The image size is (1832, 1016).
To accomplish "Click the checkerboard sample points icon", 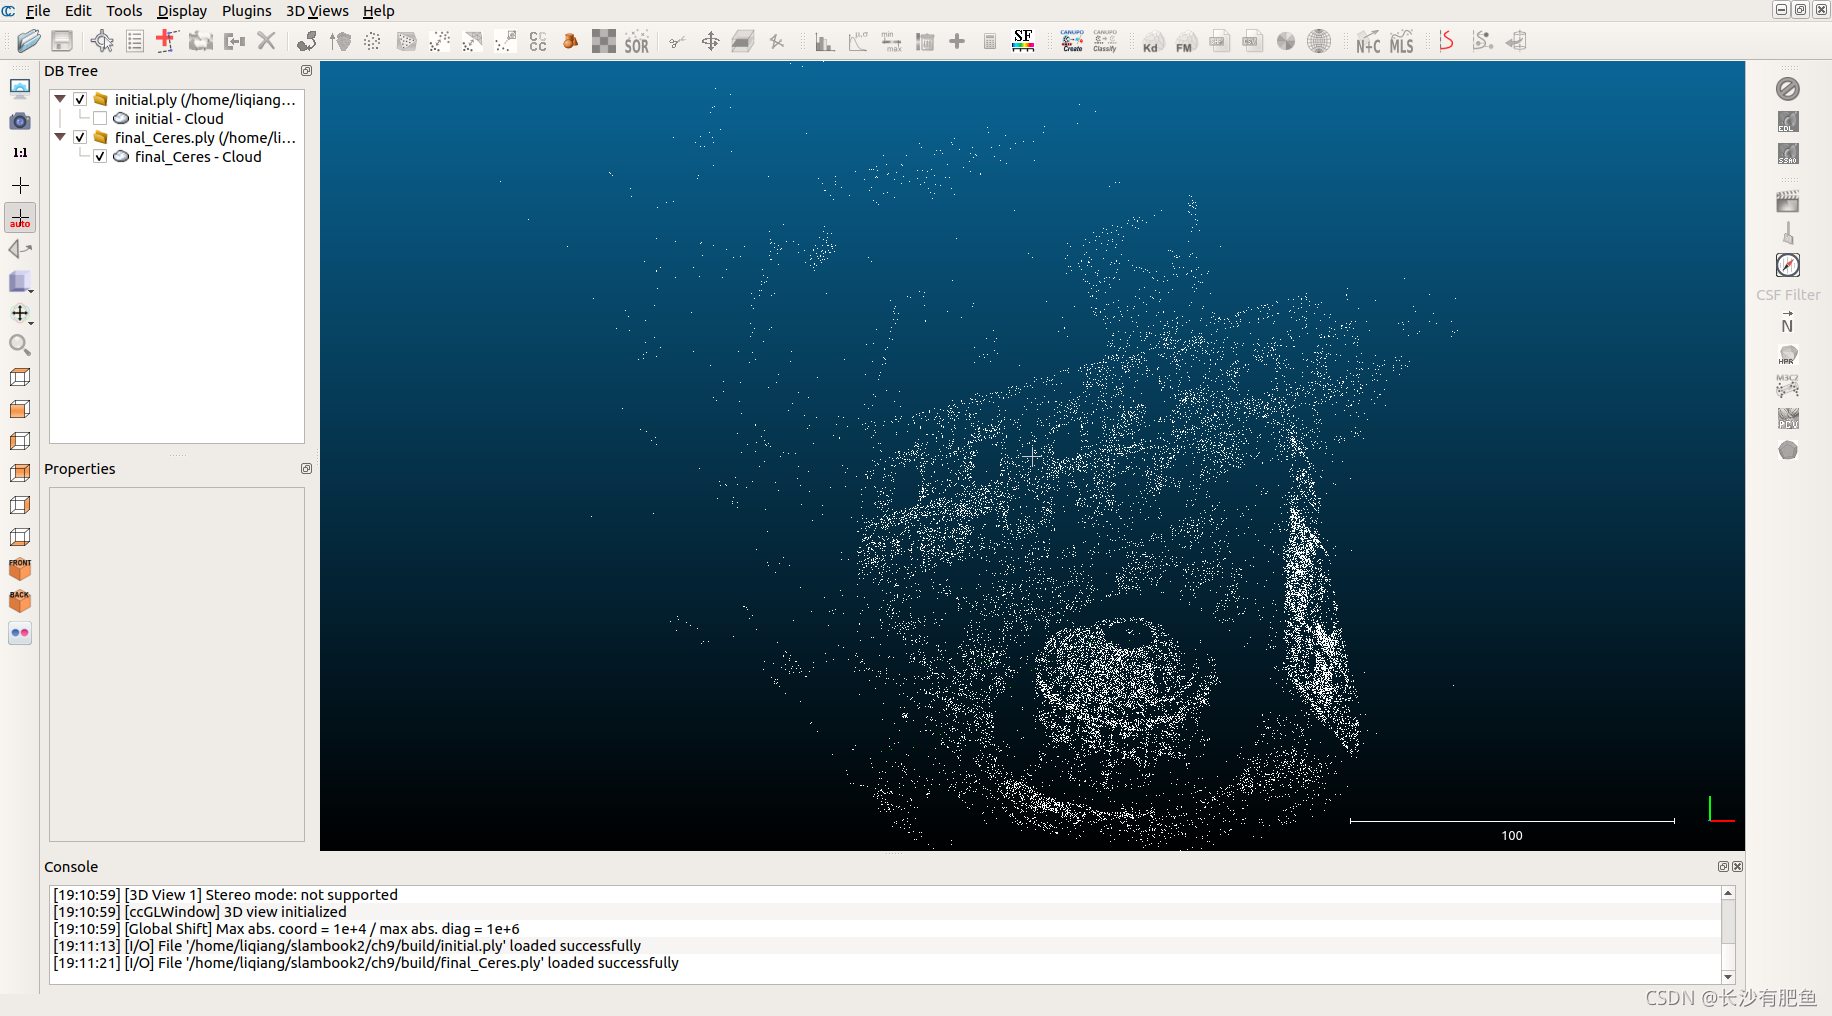I will pos(604,41).
